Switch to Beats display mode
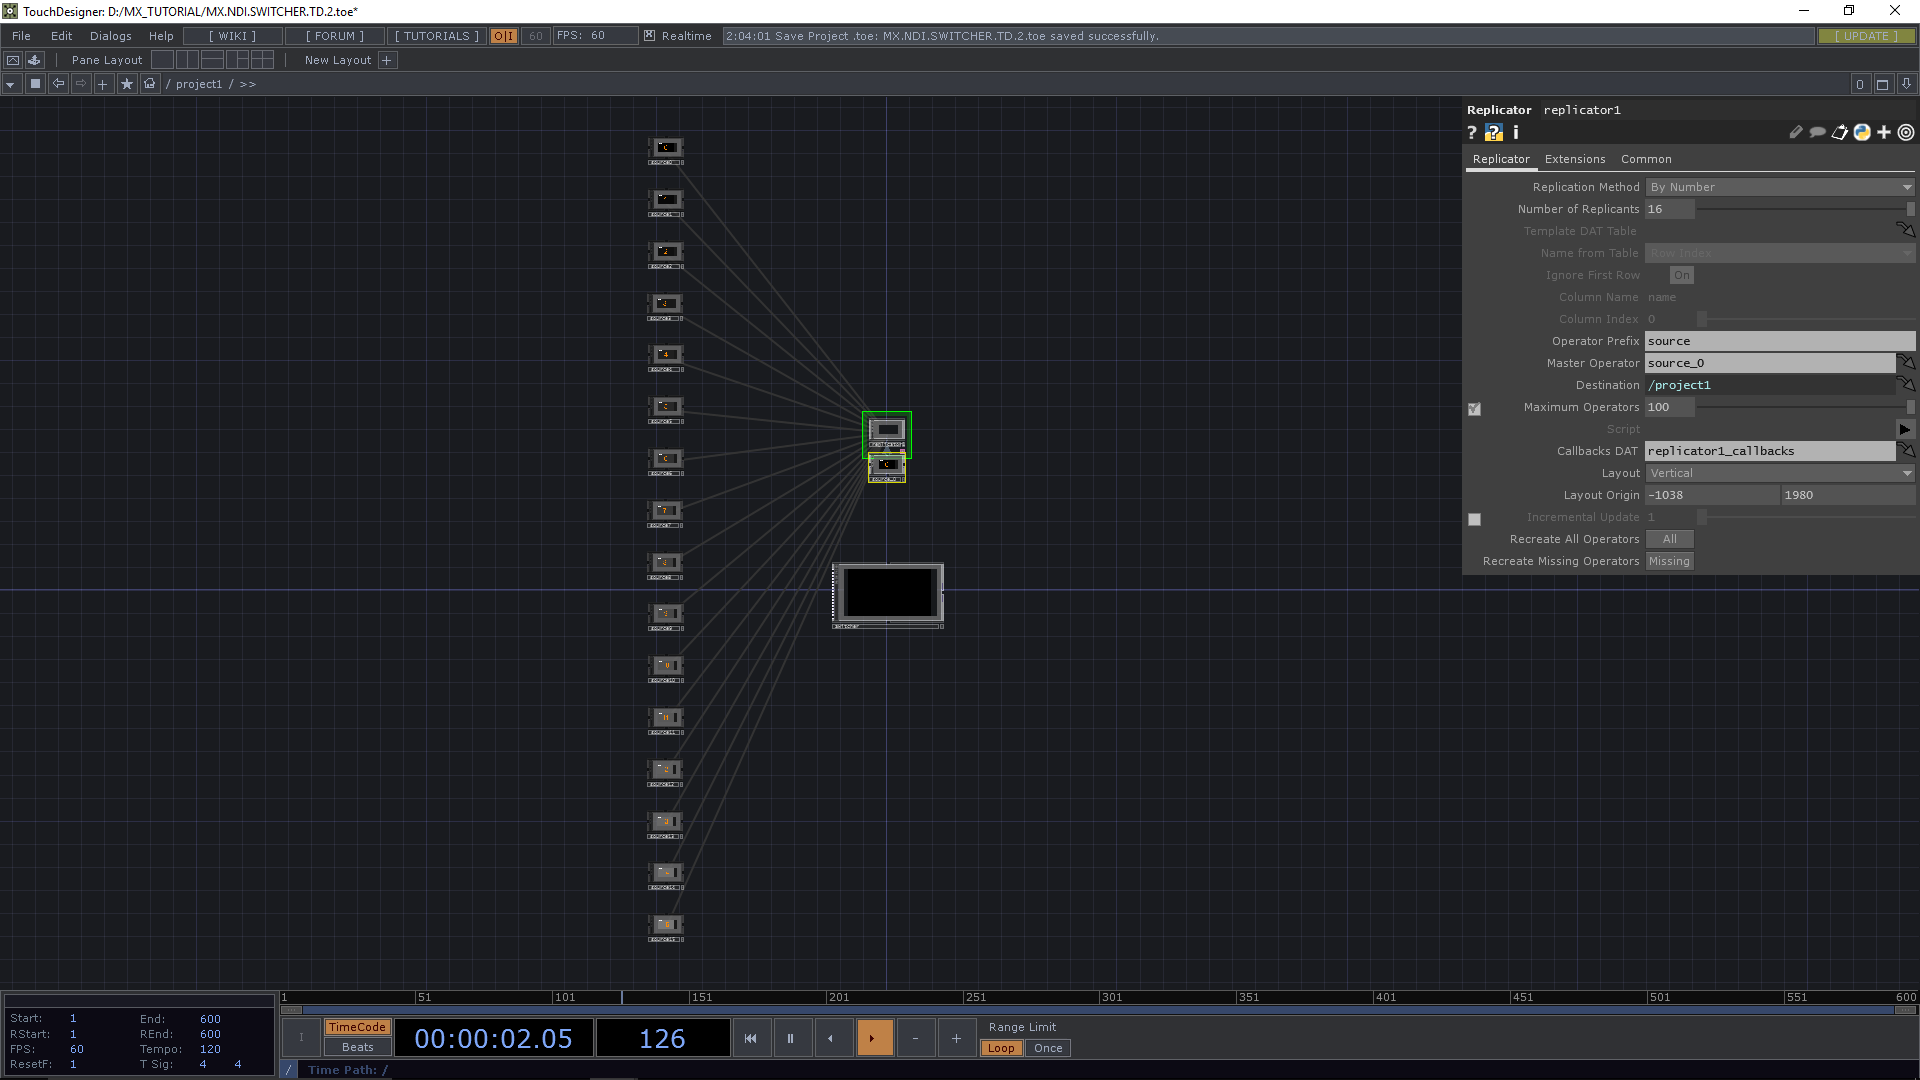Screen dimensions: 1920x1080 tap(357, 1047)
